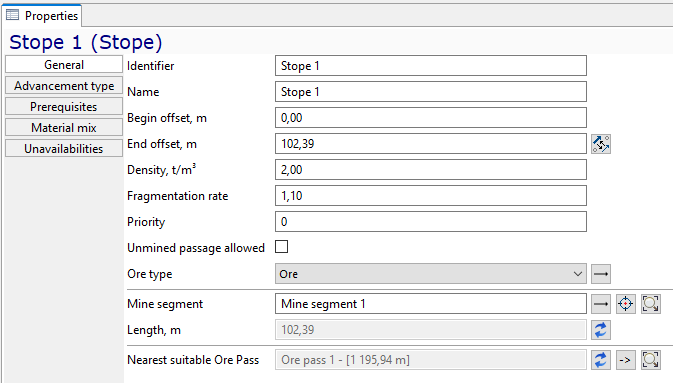The height and width of the screenshot is (383, 674).
Task: Click the Ore Pass '->' button
Action: click(x=625, y=360)
